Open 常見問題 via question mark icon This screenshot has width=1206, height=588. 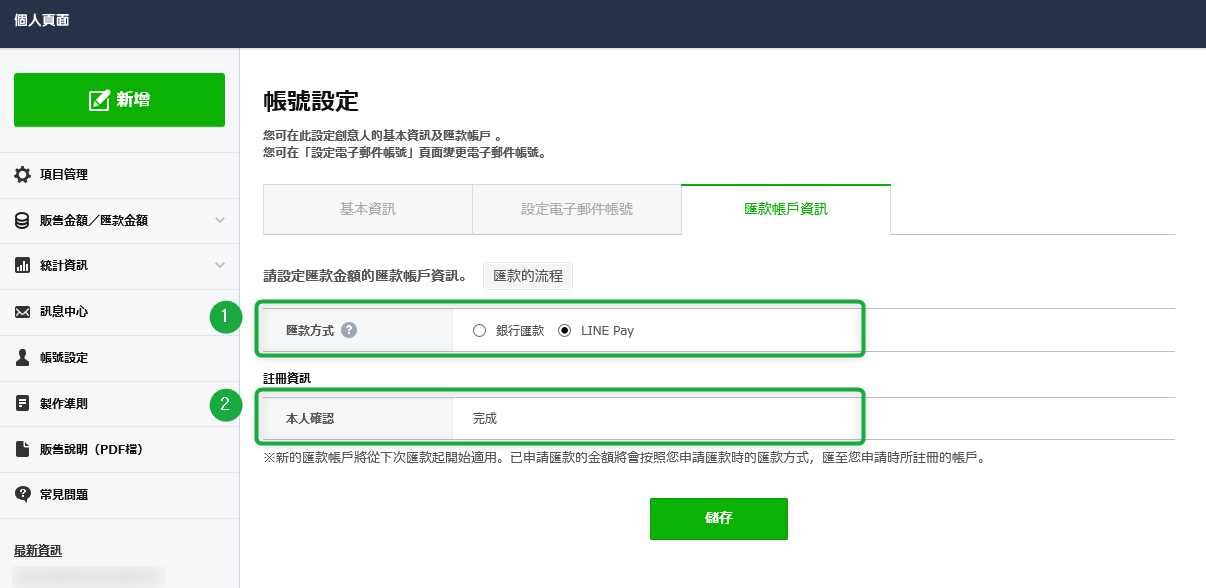tap(22, 495)
